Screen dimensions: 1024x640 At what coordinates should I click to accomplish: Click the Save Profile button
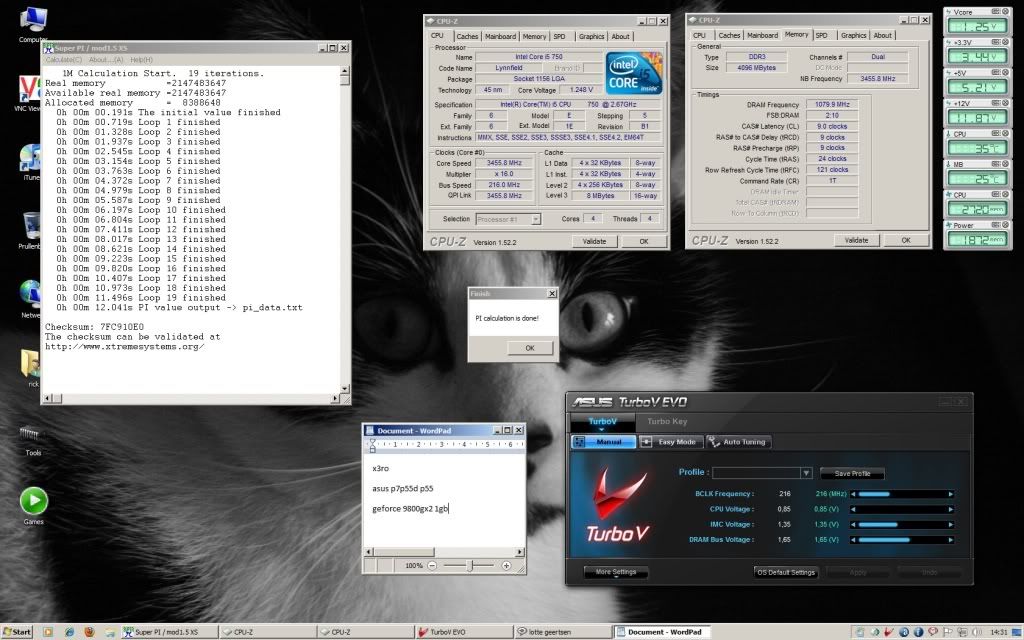[852, 473]
